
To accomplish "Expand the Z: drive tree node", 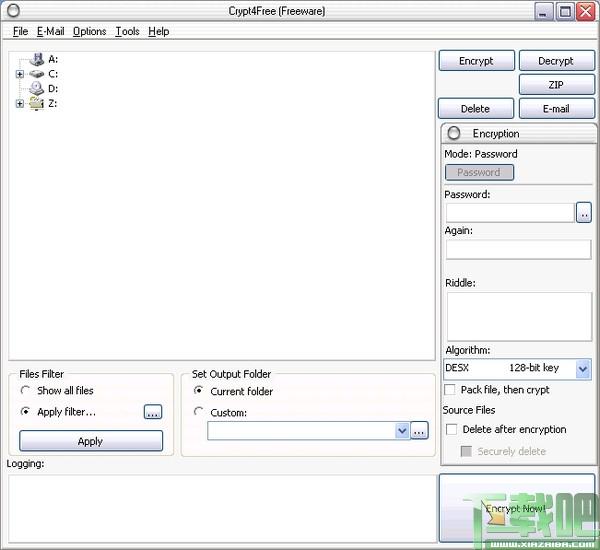I will tap(20, 103).
